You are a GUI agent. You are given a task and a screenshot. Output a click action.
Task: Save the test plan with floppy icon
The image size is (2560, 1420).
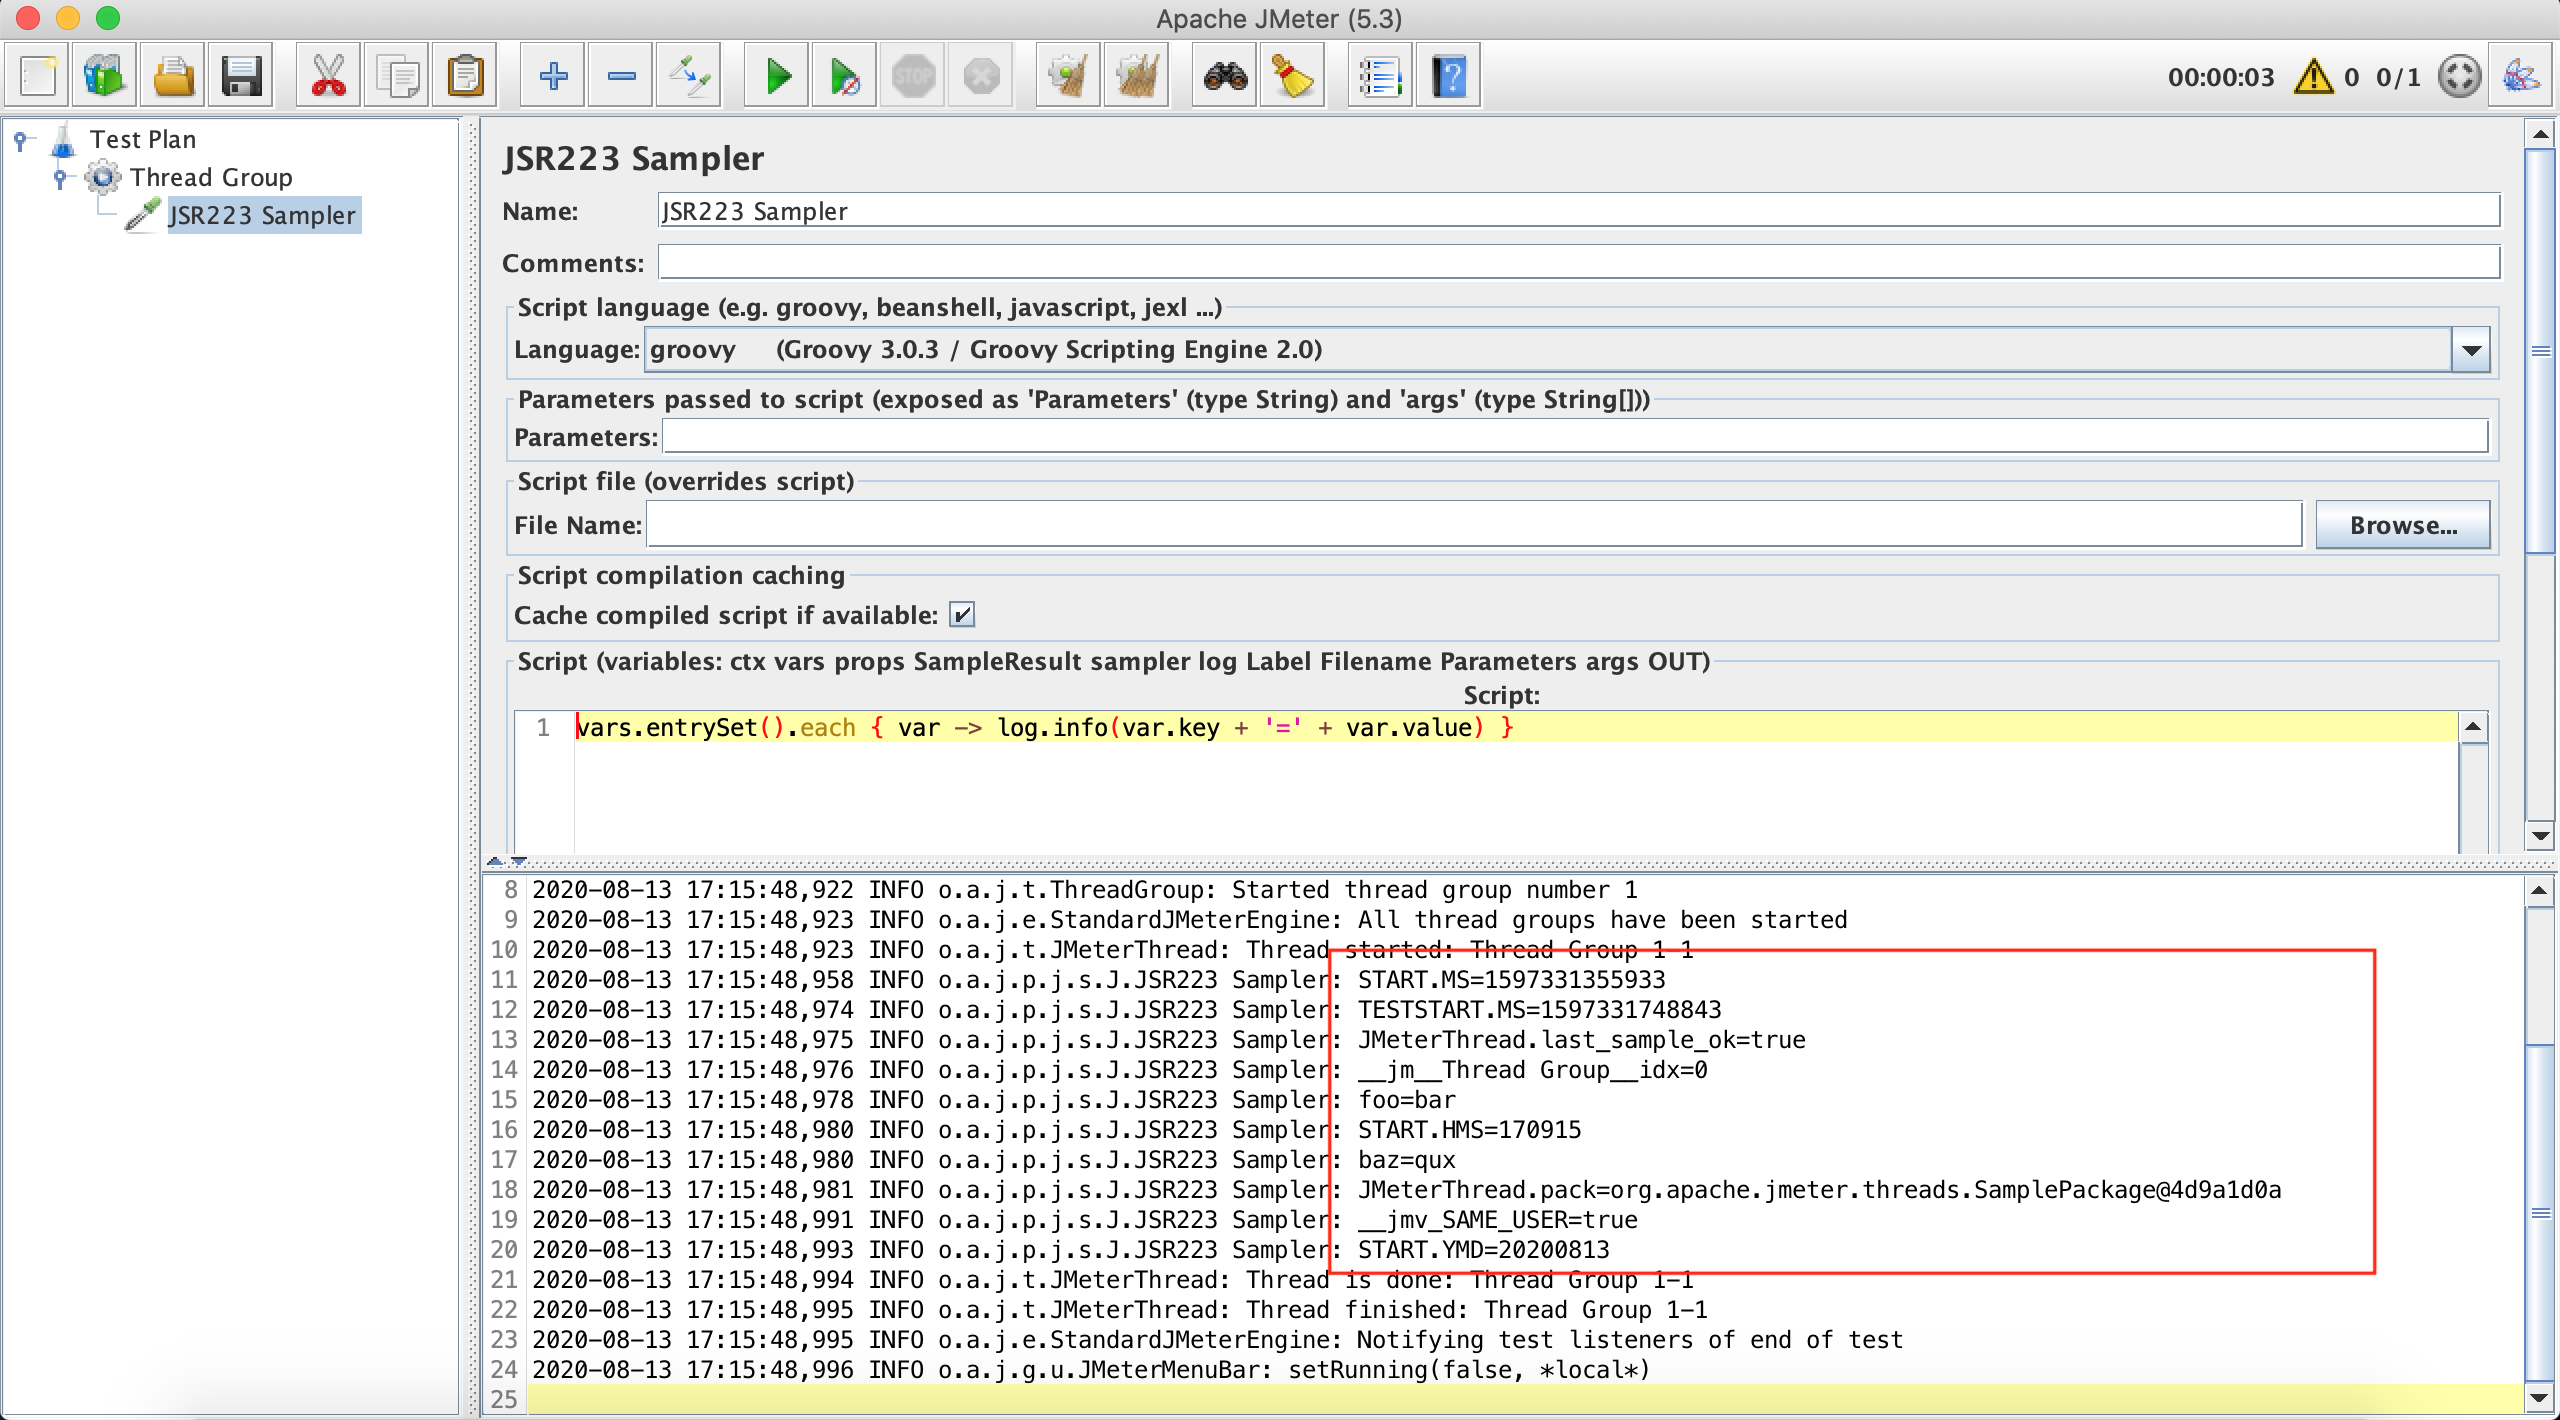[x=241, y=76]
